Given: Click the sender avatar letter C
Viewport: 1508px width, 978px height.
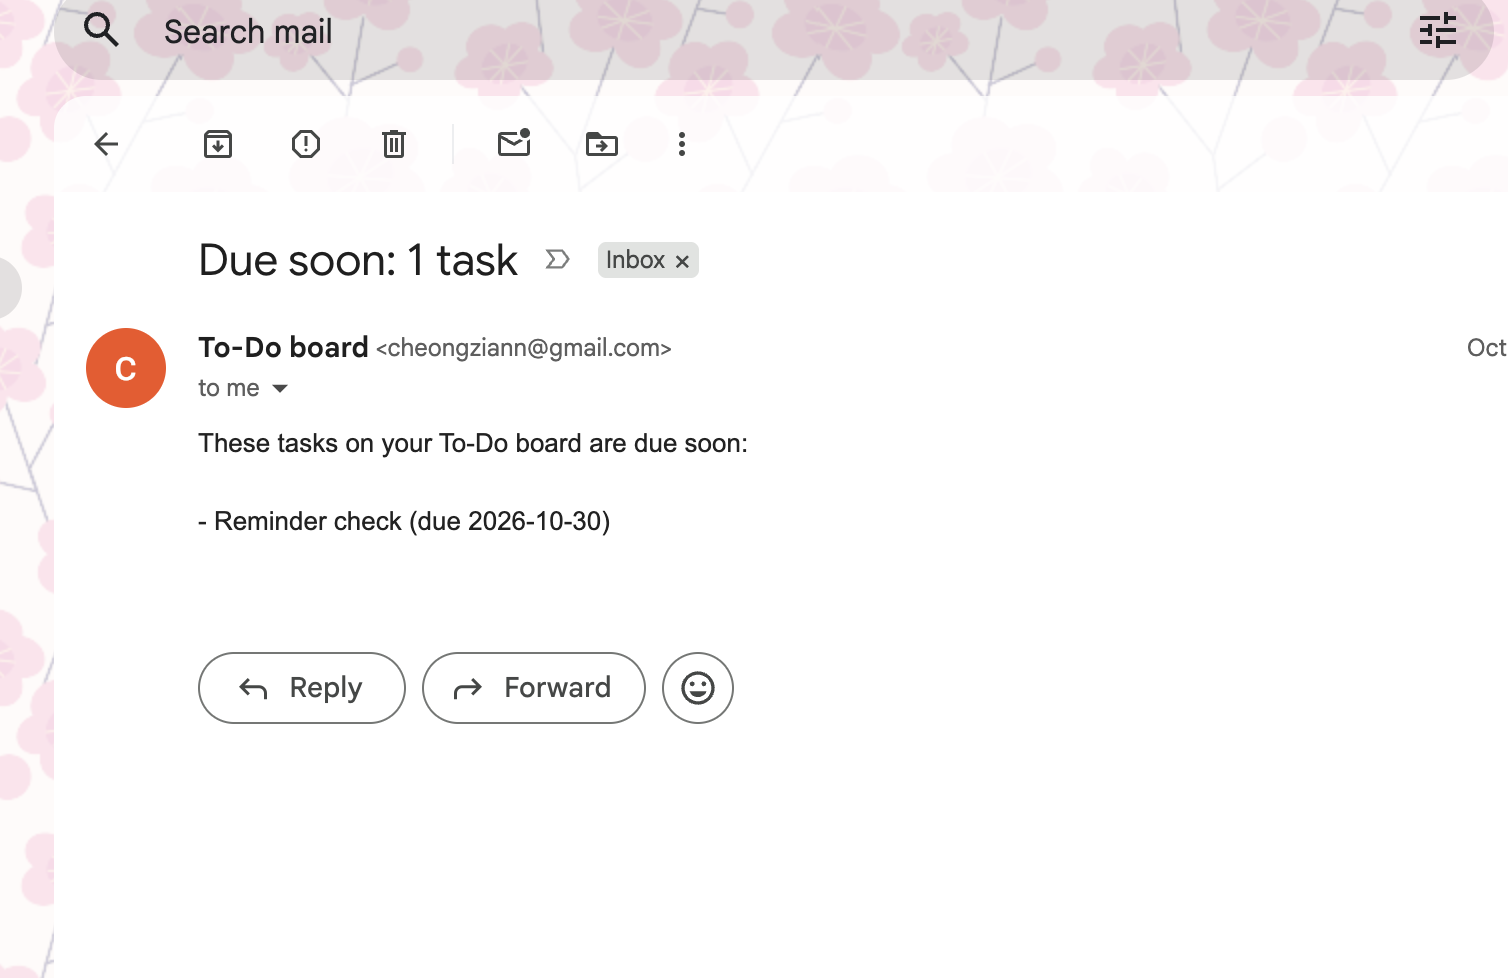Looking at the screenshot, I should [x=126, y=368].
